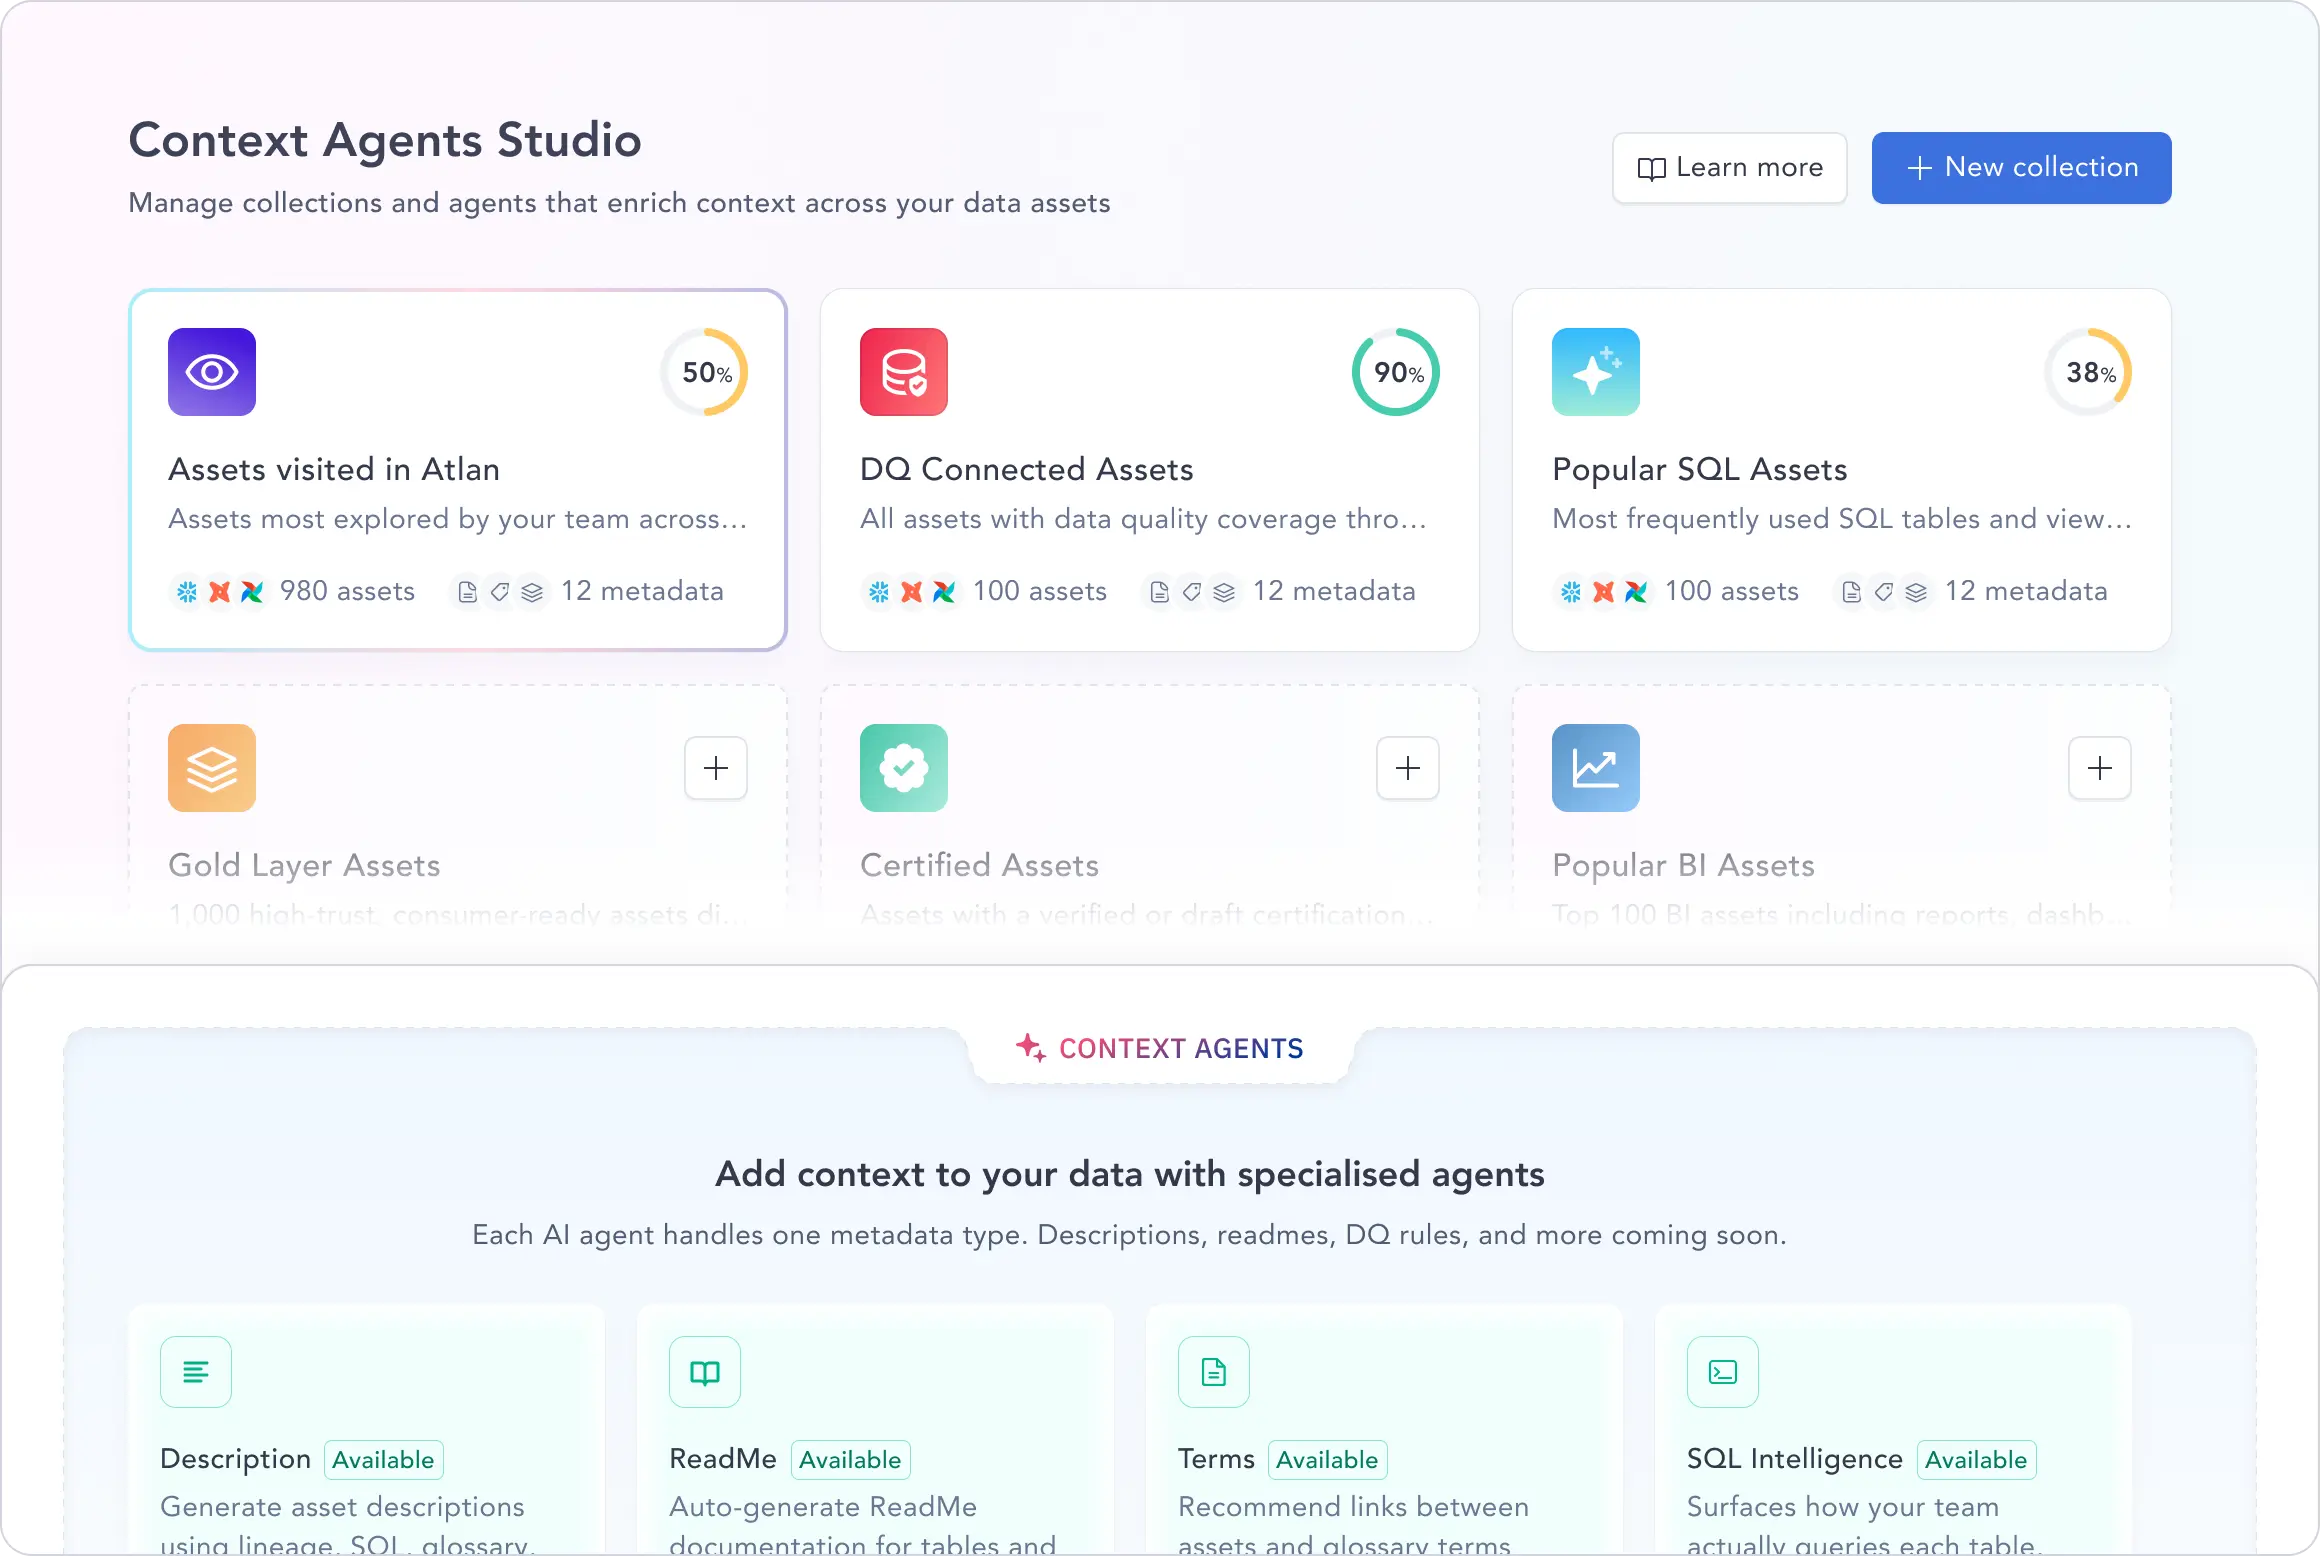This screenshot has height=1556, width=2320.
Task: Click the shield database icon on DQ Connected Assets
Action: tap(903, 372)
